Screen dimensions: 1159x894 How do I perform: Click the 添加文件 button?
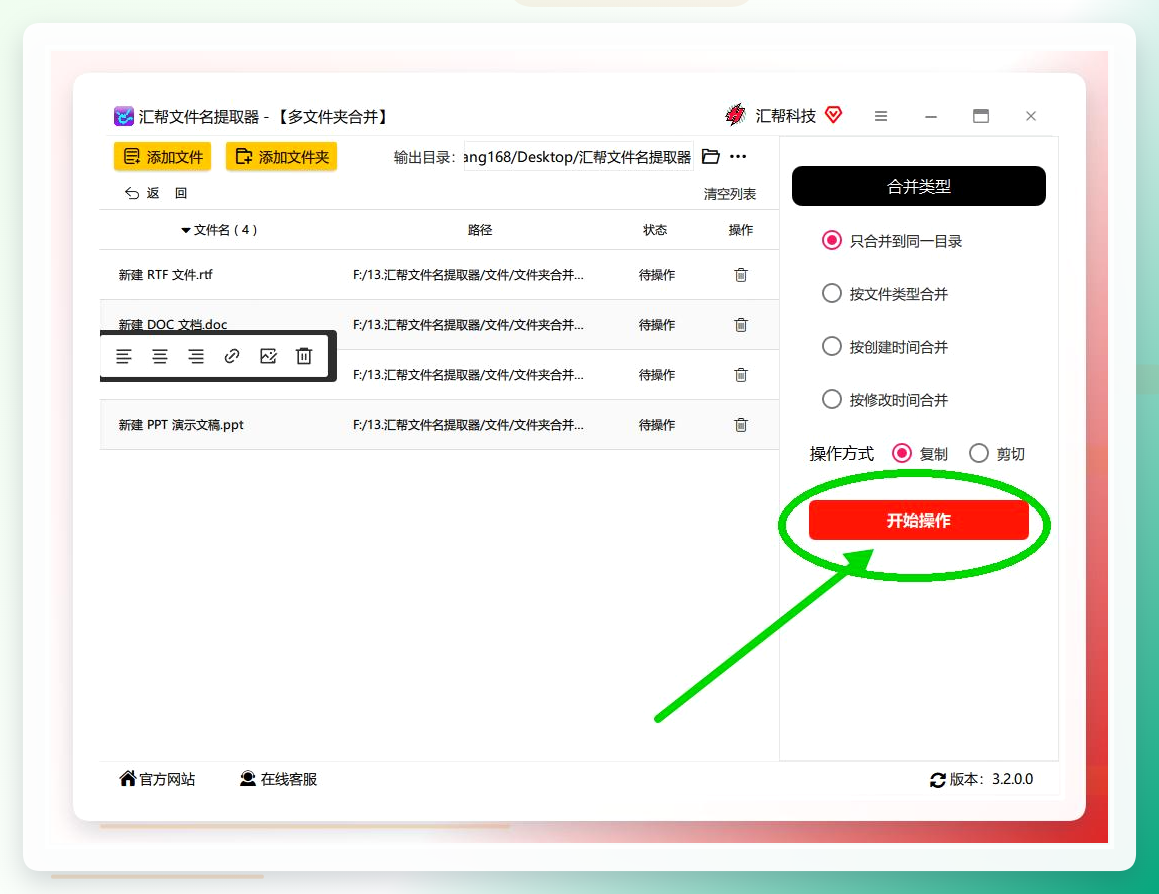(163, 157)
